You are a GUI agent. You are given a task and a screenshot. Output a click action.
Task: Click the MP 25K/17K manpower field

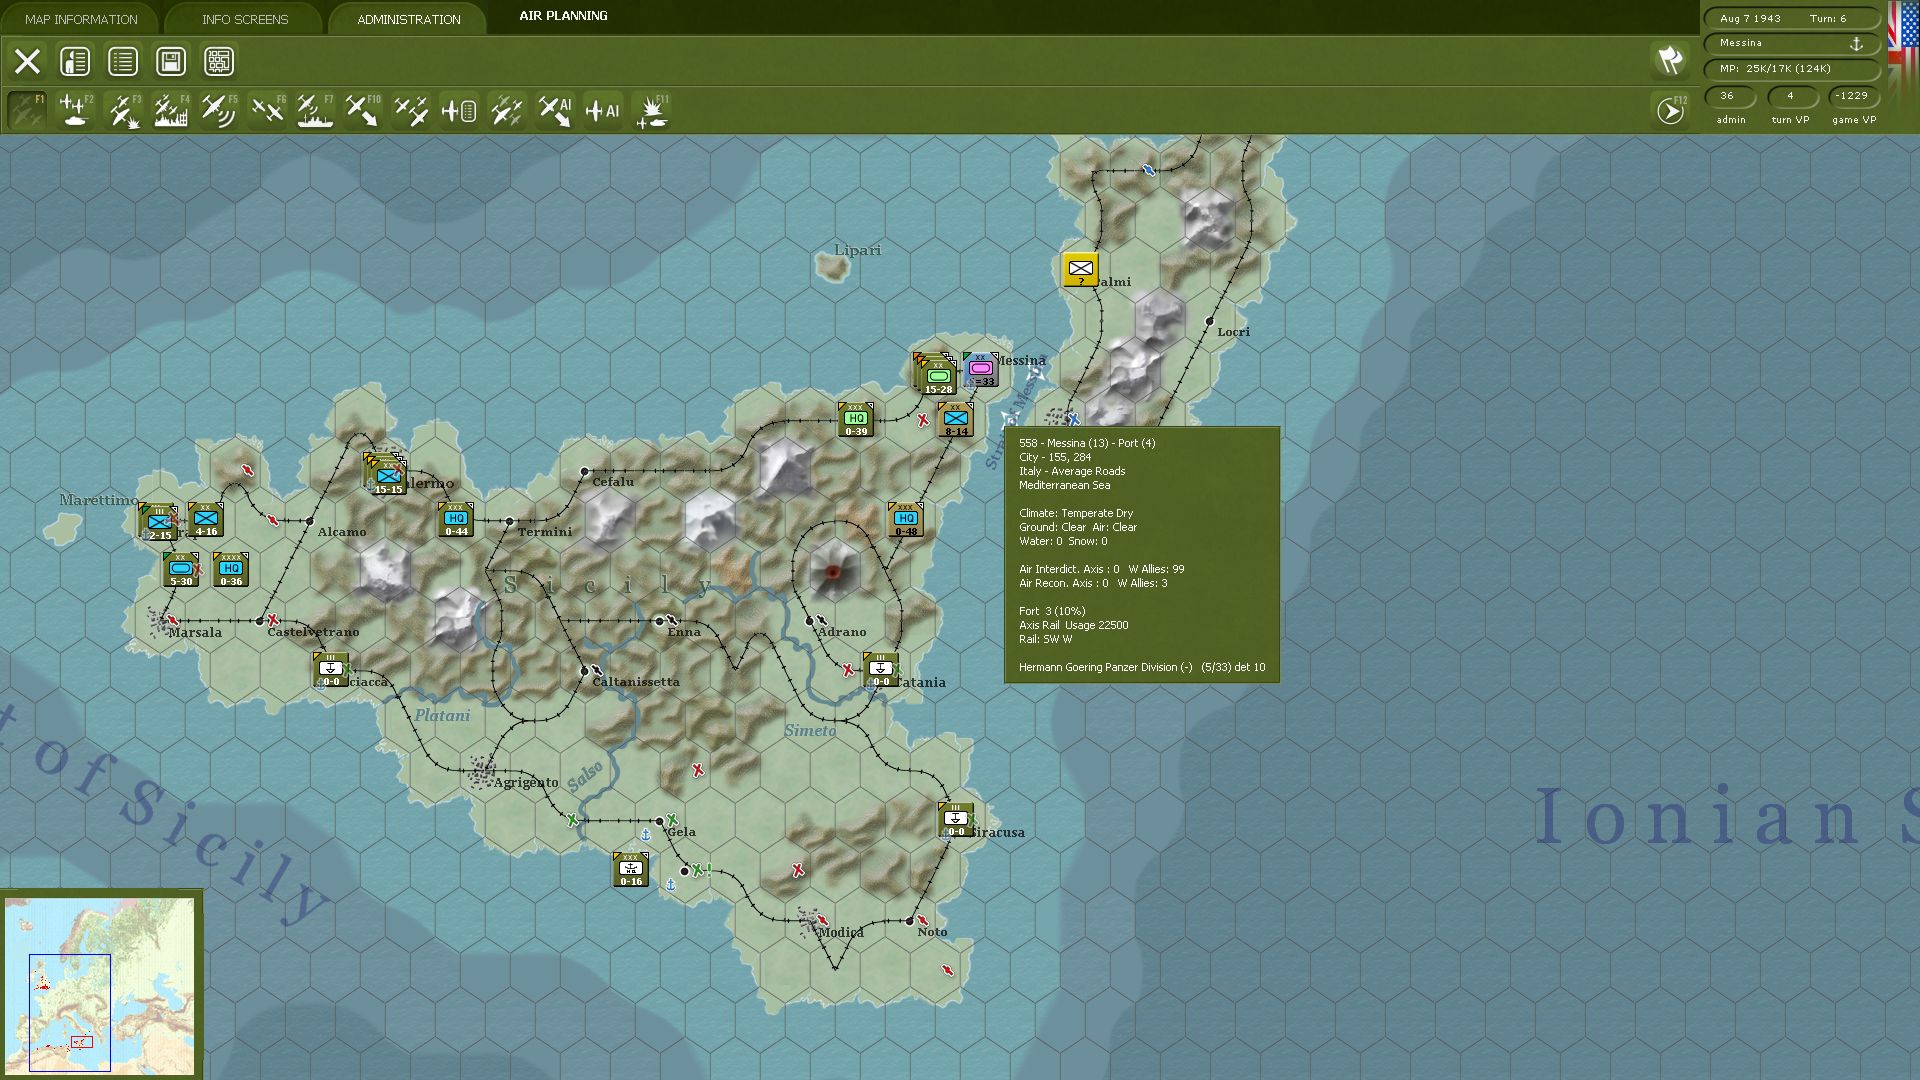coord(1791,69)
